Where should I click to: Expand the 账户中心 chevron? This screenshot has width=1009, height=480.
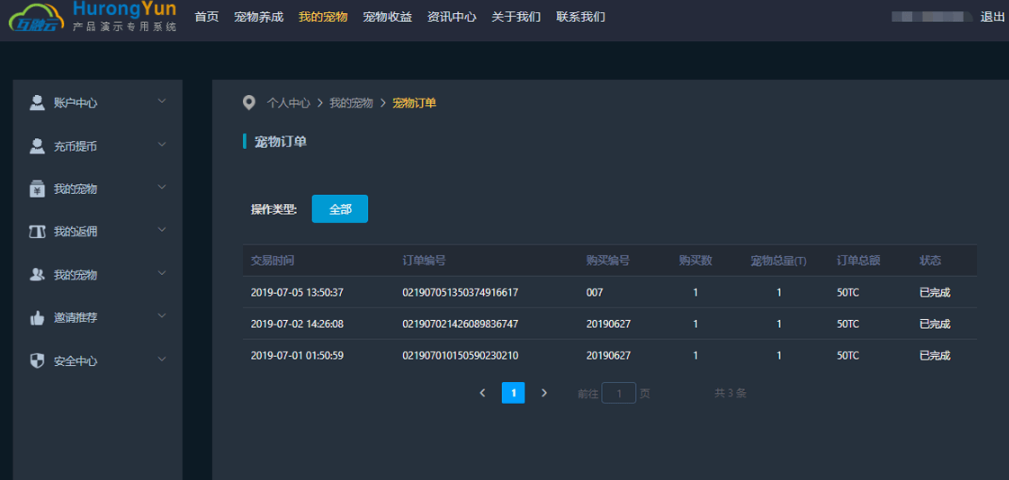point(162,101)
